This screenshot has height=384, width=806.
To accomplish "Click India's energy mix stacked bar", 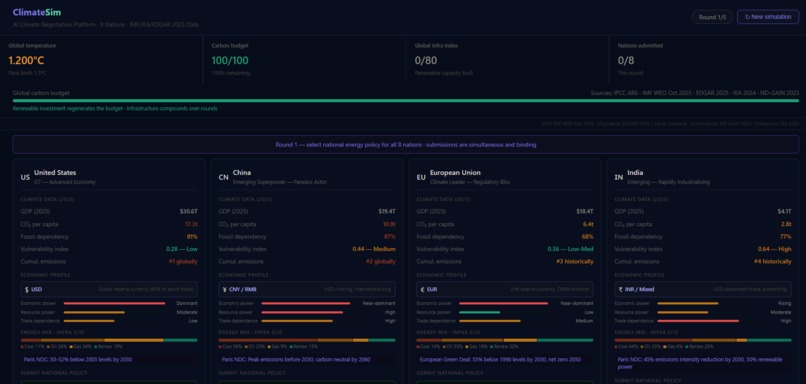I will point(703,340).
